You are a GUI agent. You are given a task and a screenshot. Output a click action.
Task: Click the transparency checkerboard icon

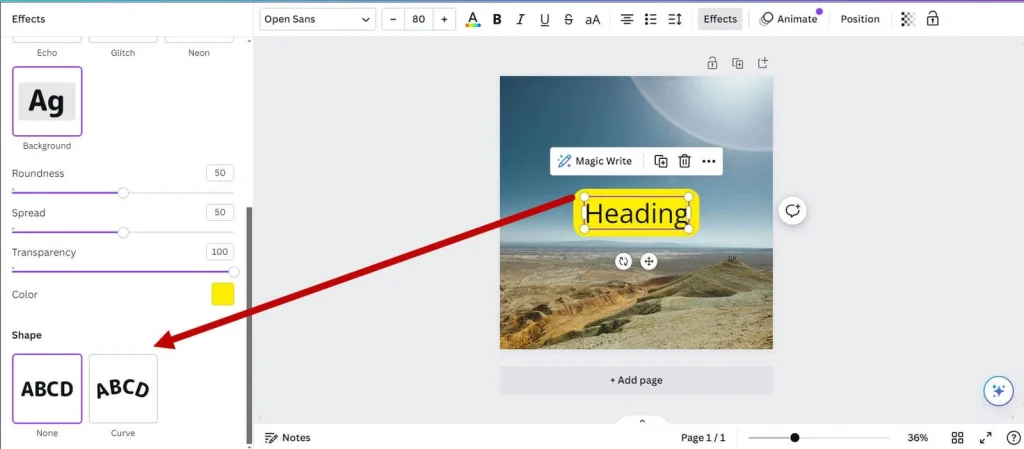click(907, 19)
